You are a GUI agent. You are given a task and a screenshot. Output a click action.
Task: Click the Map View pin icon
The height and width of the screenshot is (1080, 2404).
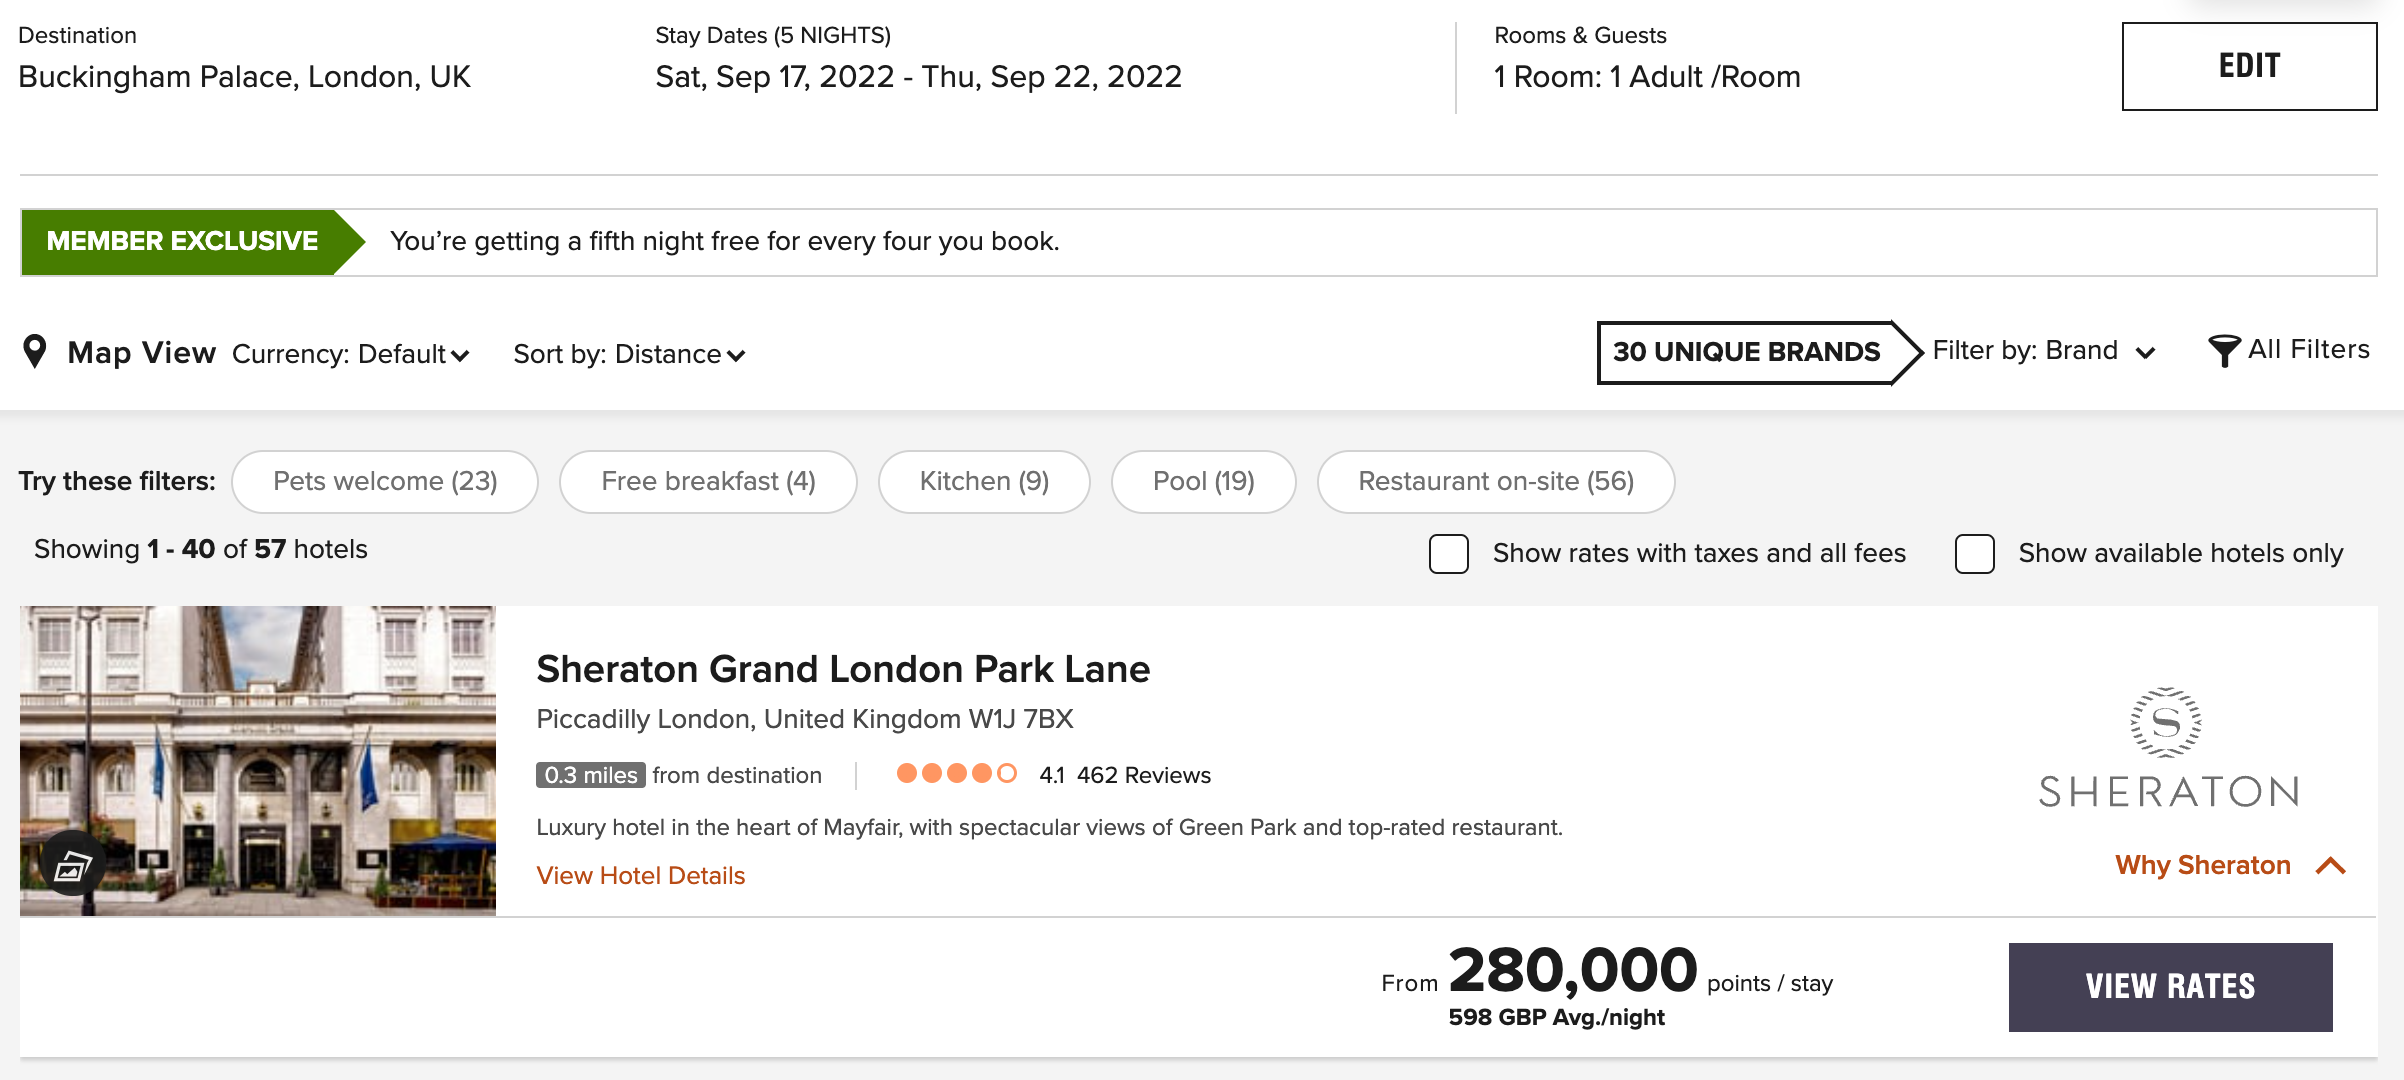[36, 352]
